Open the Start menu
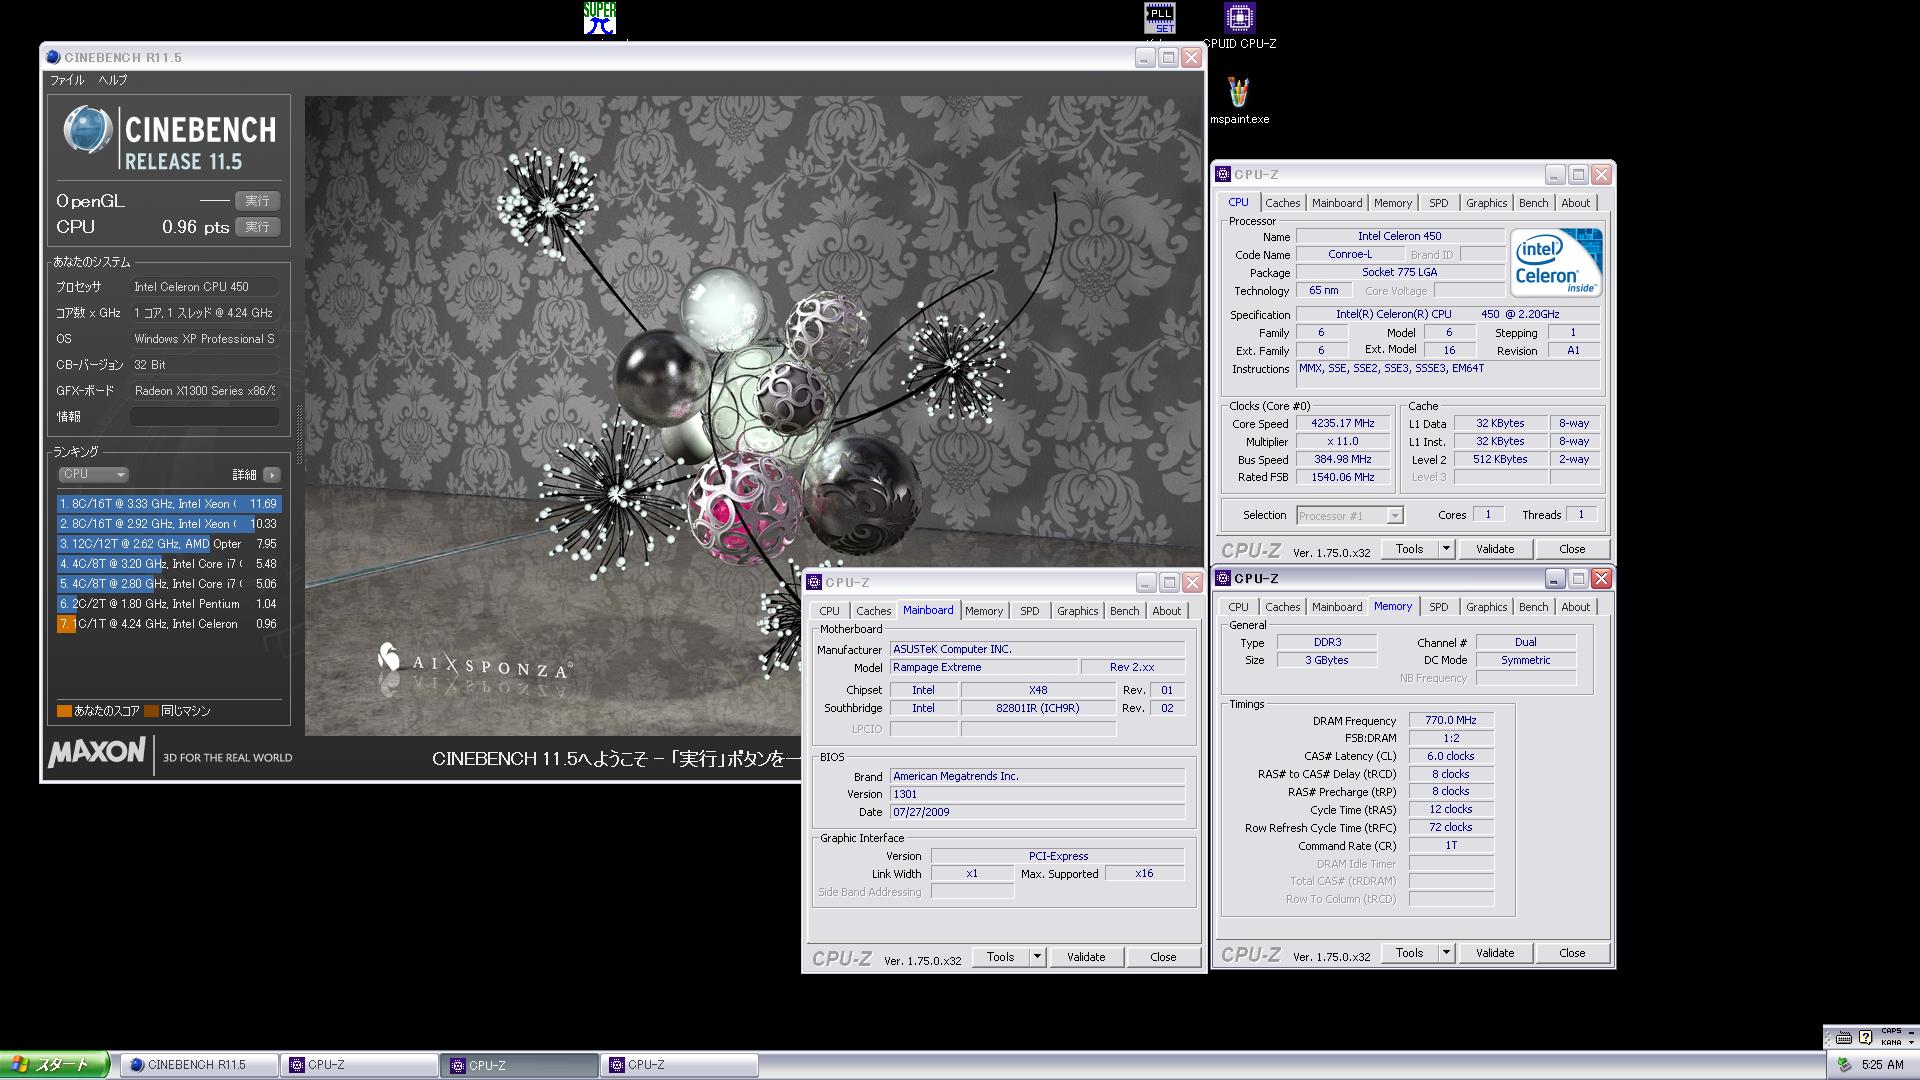 coord(54,1065)
